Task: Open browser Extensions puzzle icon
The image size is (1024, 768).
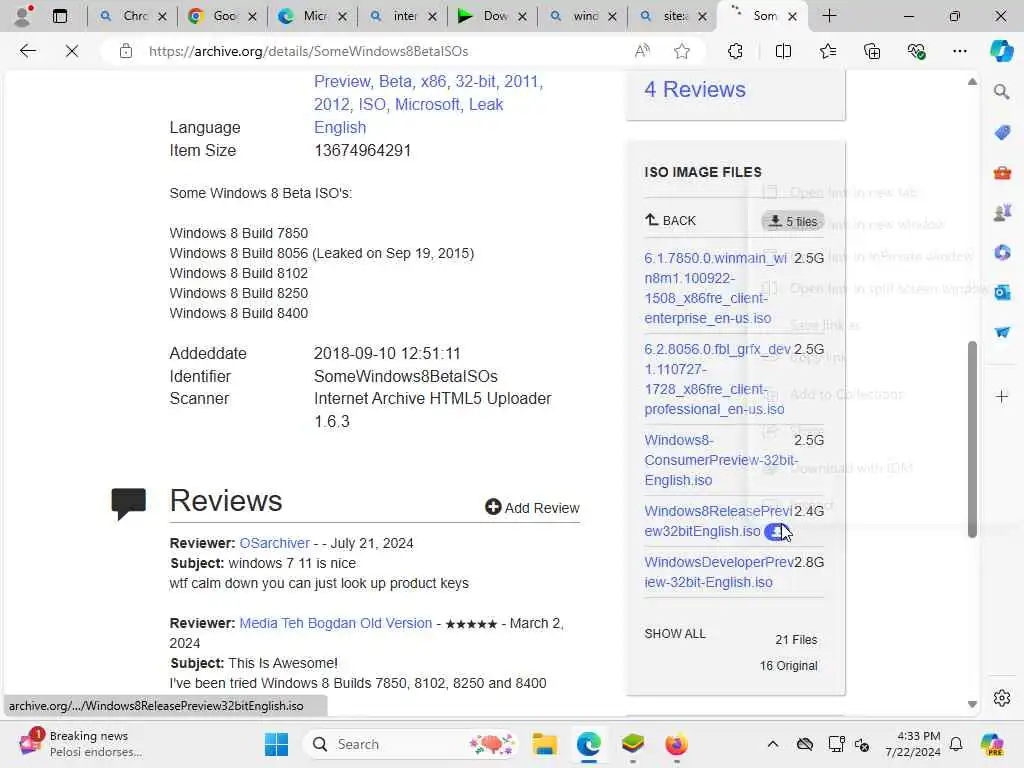Action: tap(735, 51)
